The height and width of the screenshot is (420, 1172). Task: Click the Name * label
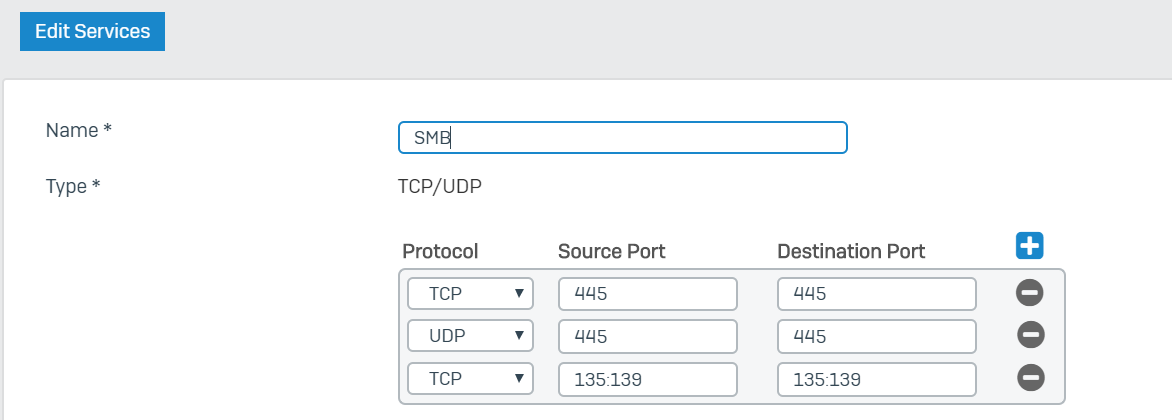[78, 130]
